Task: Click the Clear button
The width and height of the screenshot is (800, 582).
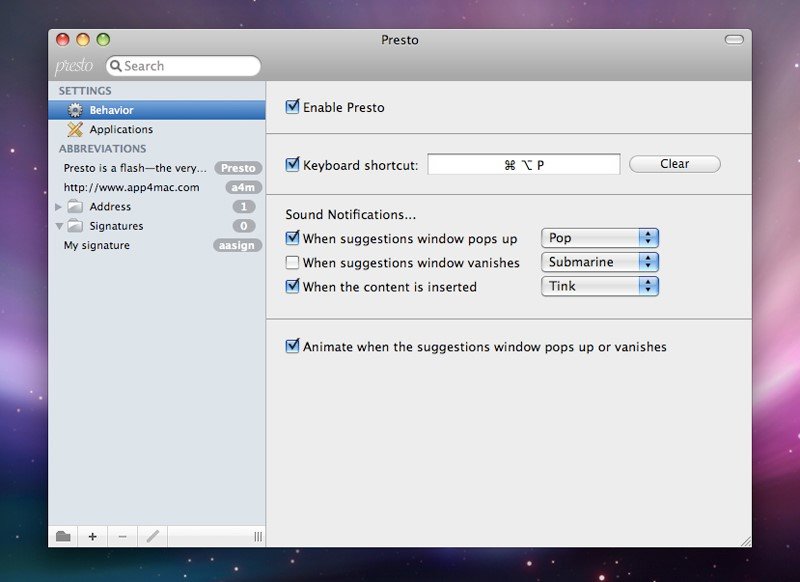Action: point(674,164)
